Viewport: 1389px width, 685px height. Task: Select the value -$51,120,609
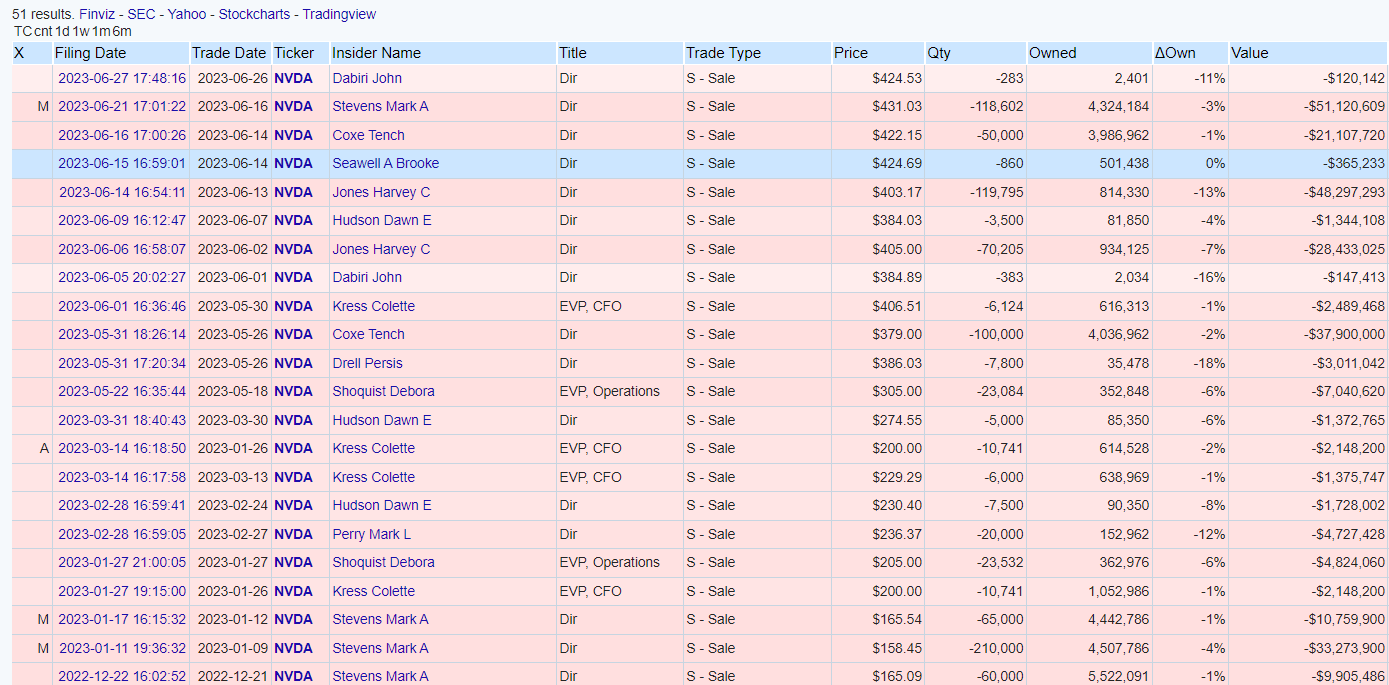(x=1345, y=106)
